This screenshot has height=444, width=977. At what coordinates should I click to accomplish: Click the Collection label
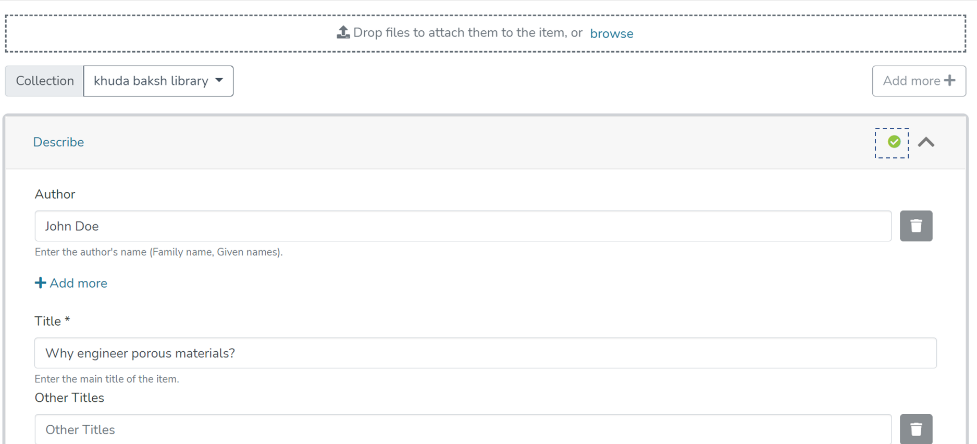pos(45,81)
